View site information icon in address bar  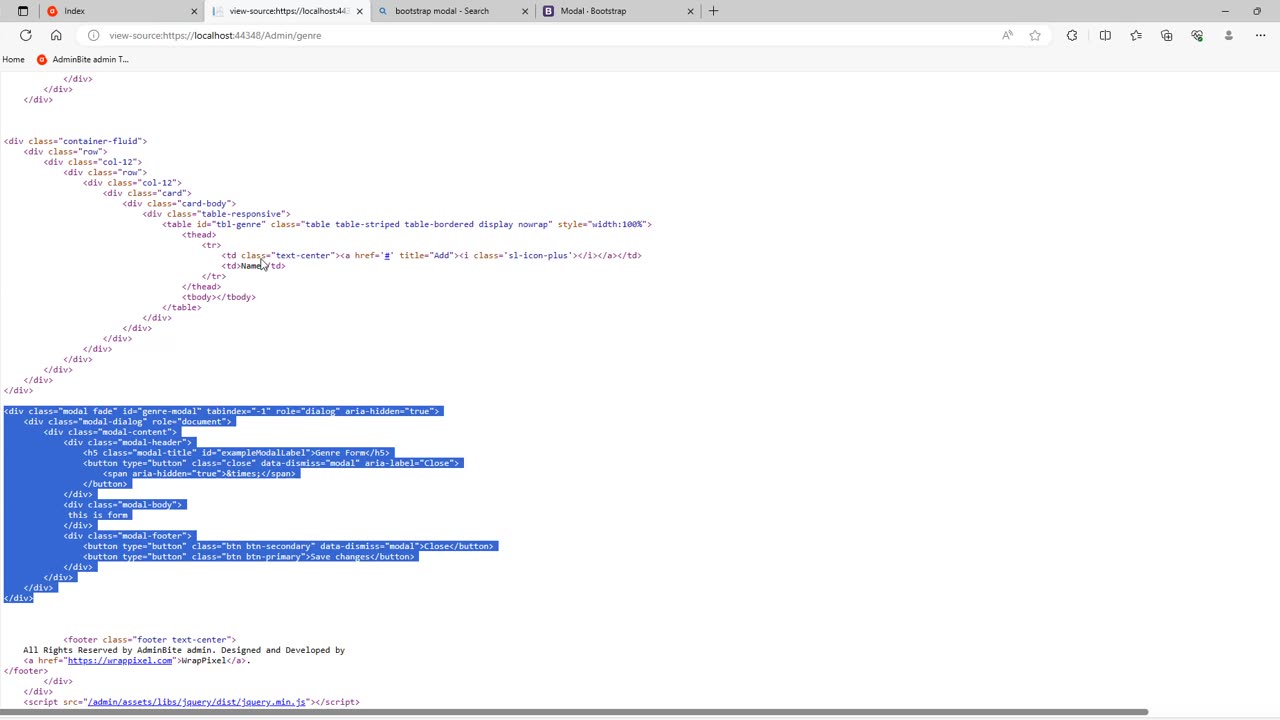tap(93, 35)
